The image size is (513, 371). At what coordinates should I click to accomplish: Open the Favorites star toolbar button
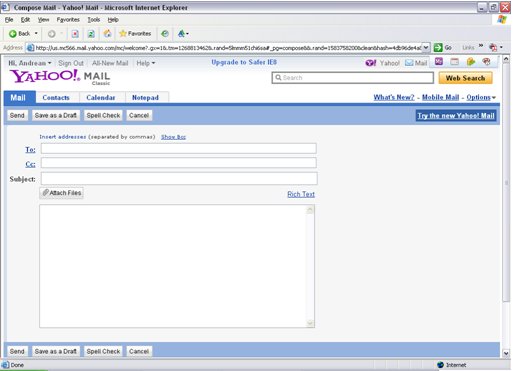point(135,34)
